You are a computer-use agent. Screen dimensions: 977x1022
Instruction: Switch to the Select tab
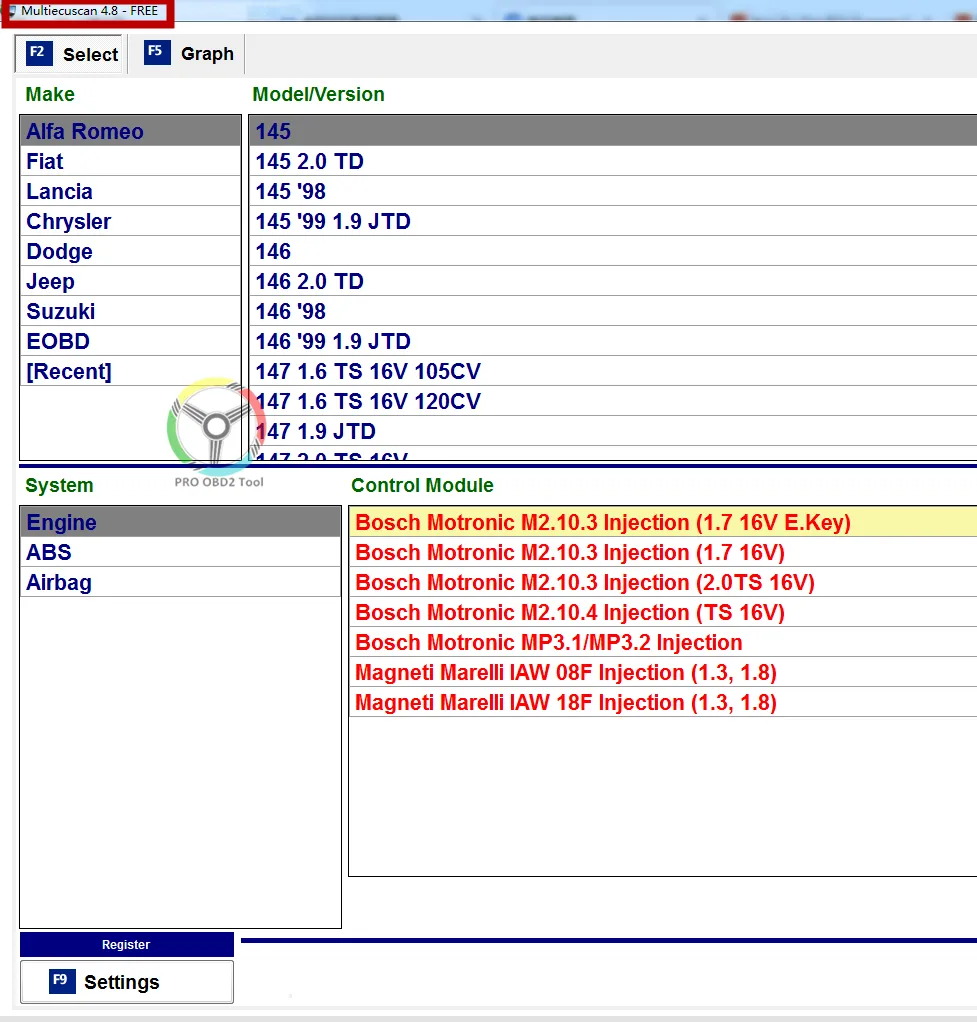pos(69,54)
